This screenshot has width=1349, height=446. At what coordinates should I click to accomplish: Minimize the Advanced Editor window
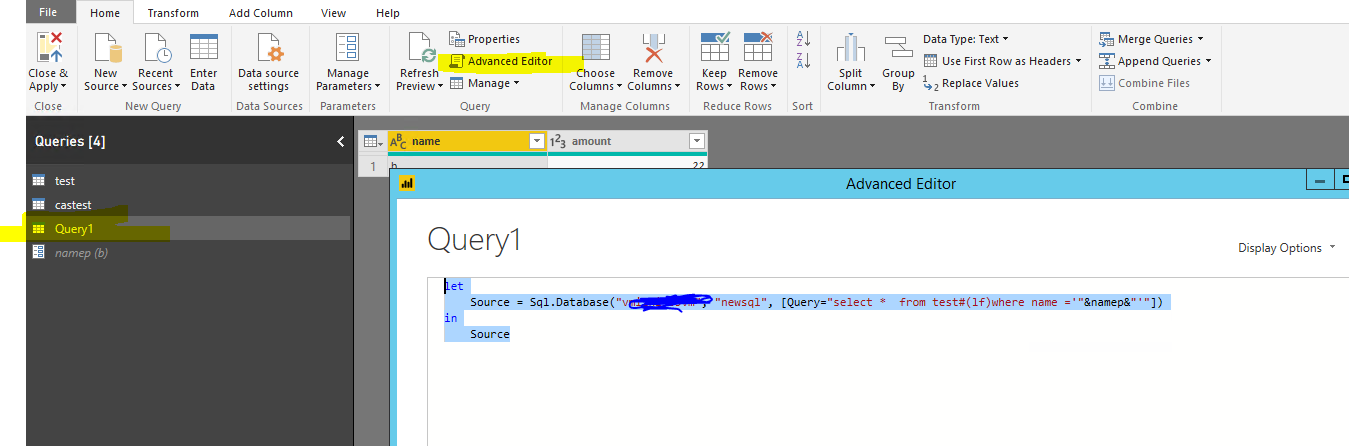[1320, 181]
